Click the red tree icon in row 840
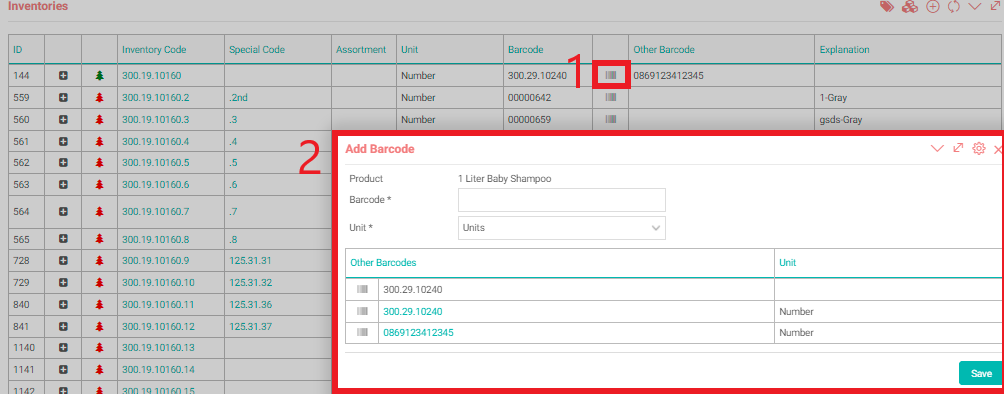Screen dimensions: 1004x394 [99, 304]
